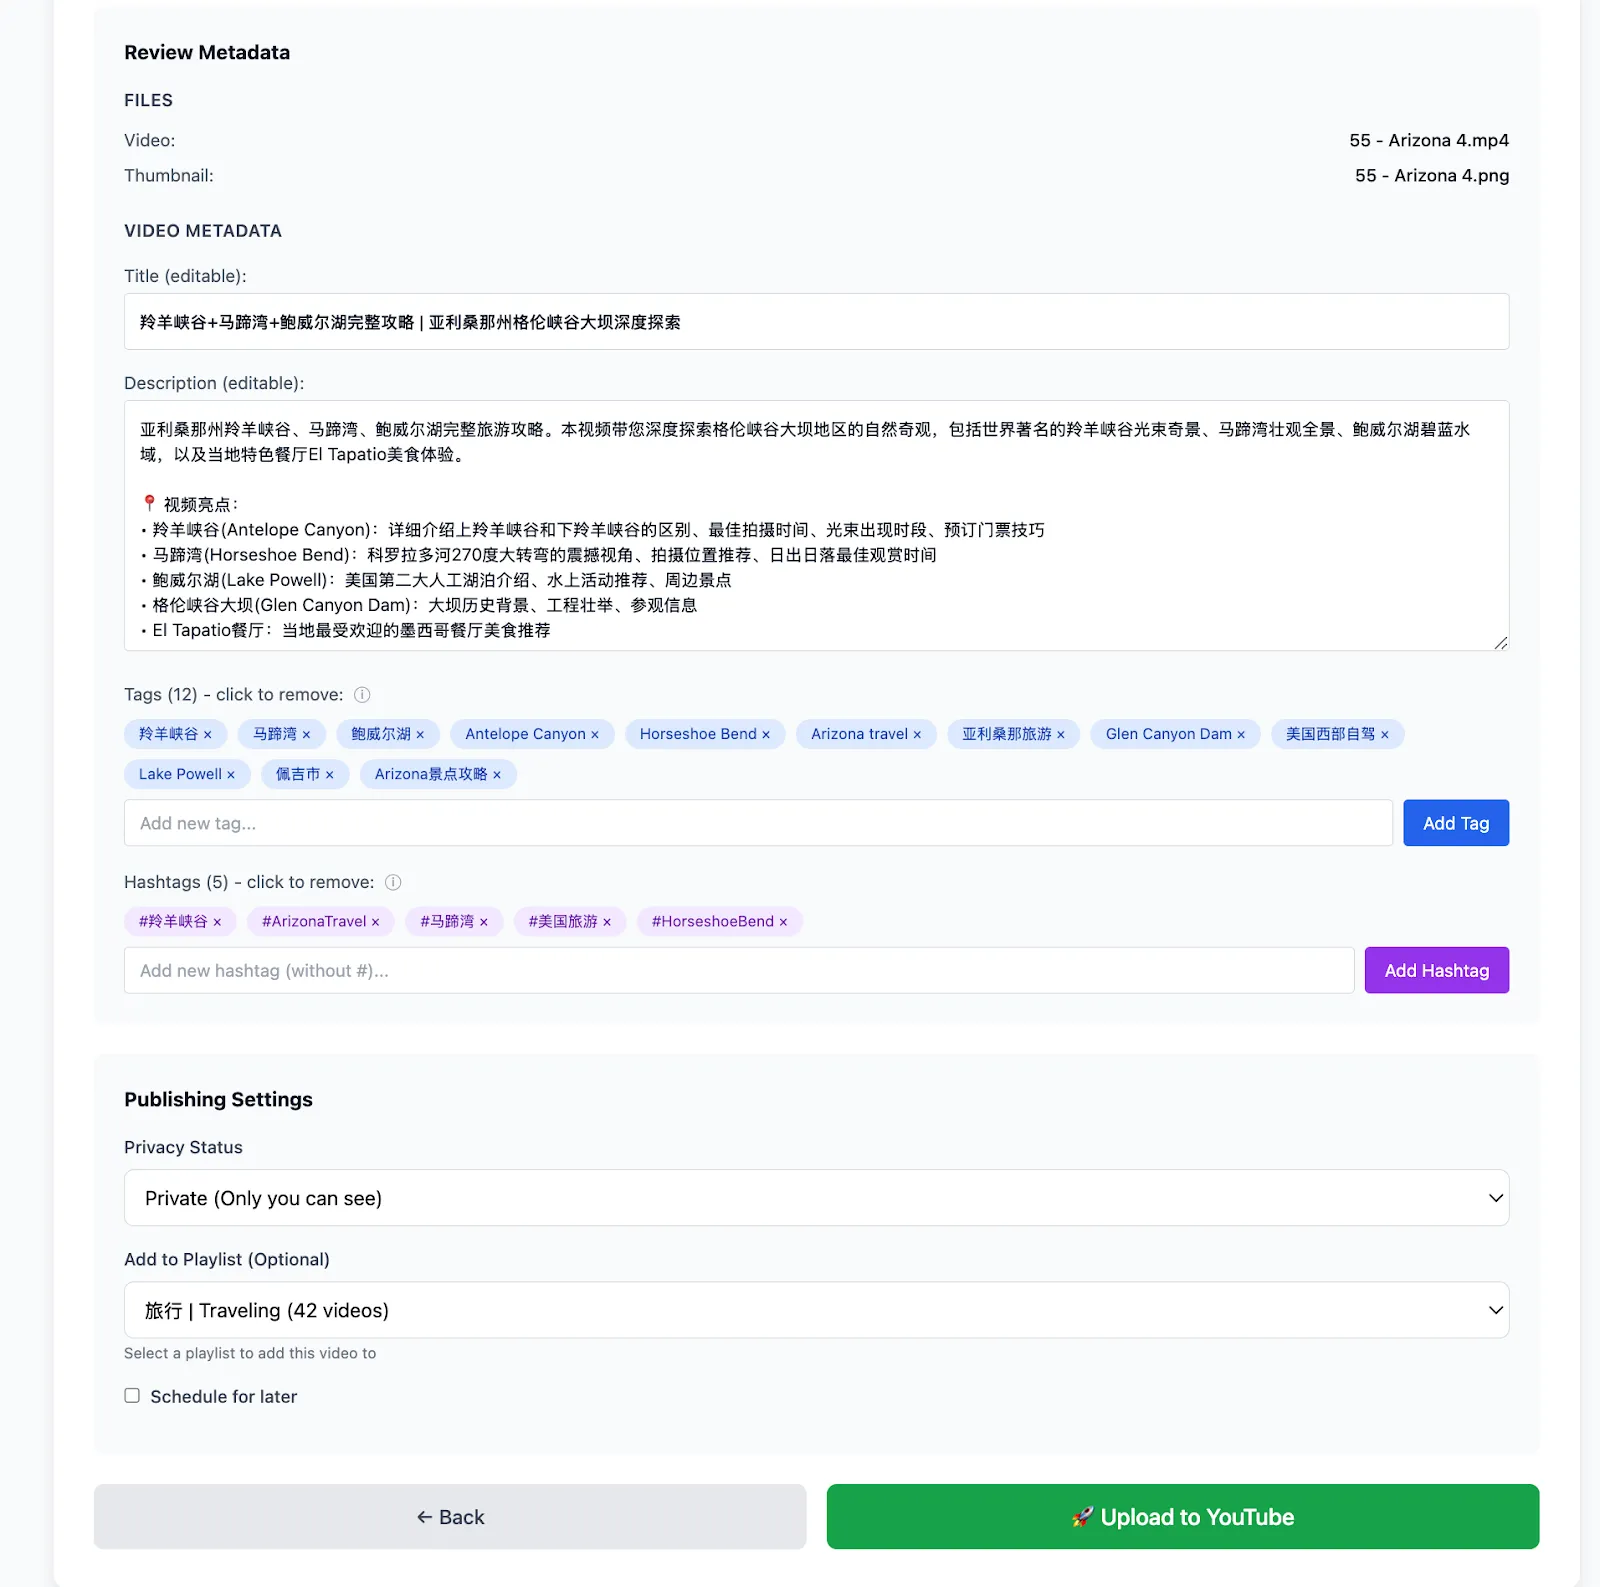1600x1587 pixels.
Task: Click the info icon next to Tags
Action: [362, 695]
